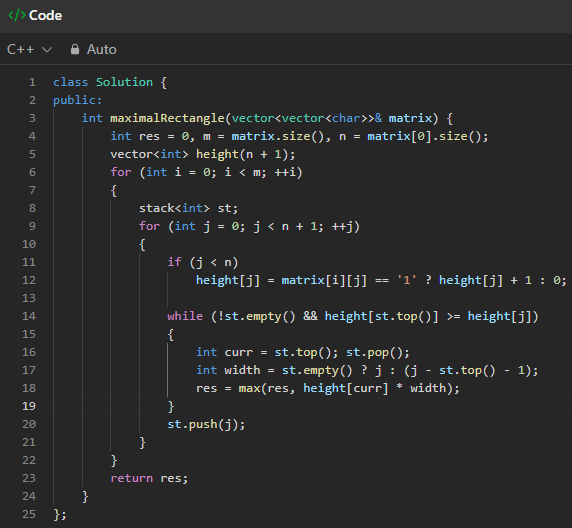Click line number 1 in gutter
The height and width of the screenshot is (528, 572).
click(32, 82)
